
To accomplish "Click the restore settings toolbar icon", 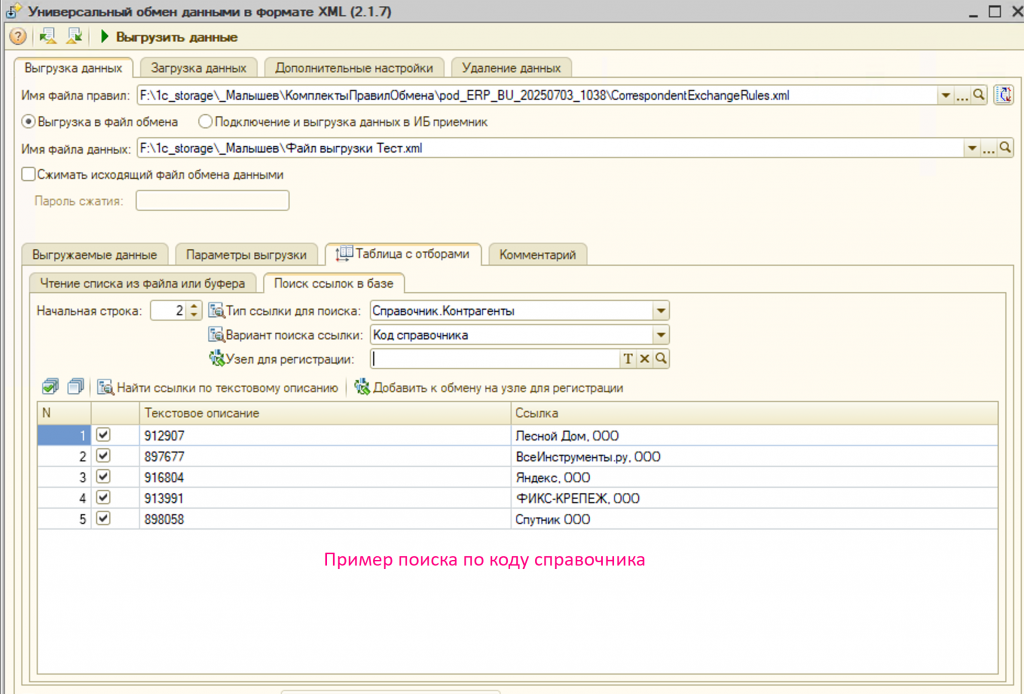I will point(48,37).
